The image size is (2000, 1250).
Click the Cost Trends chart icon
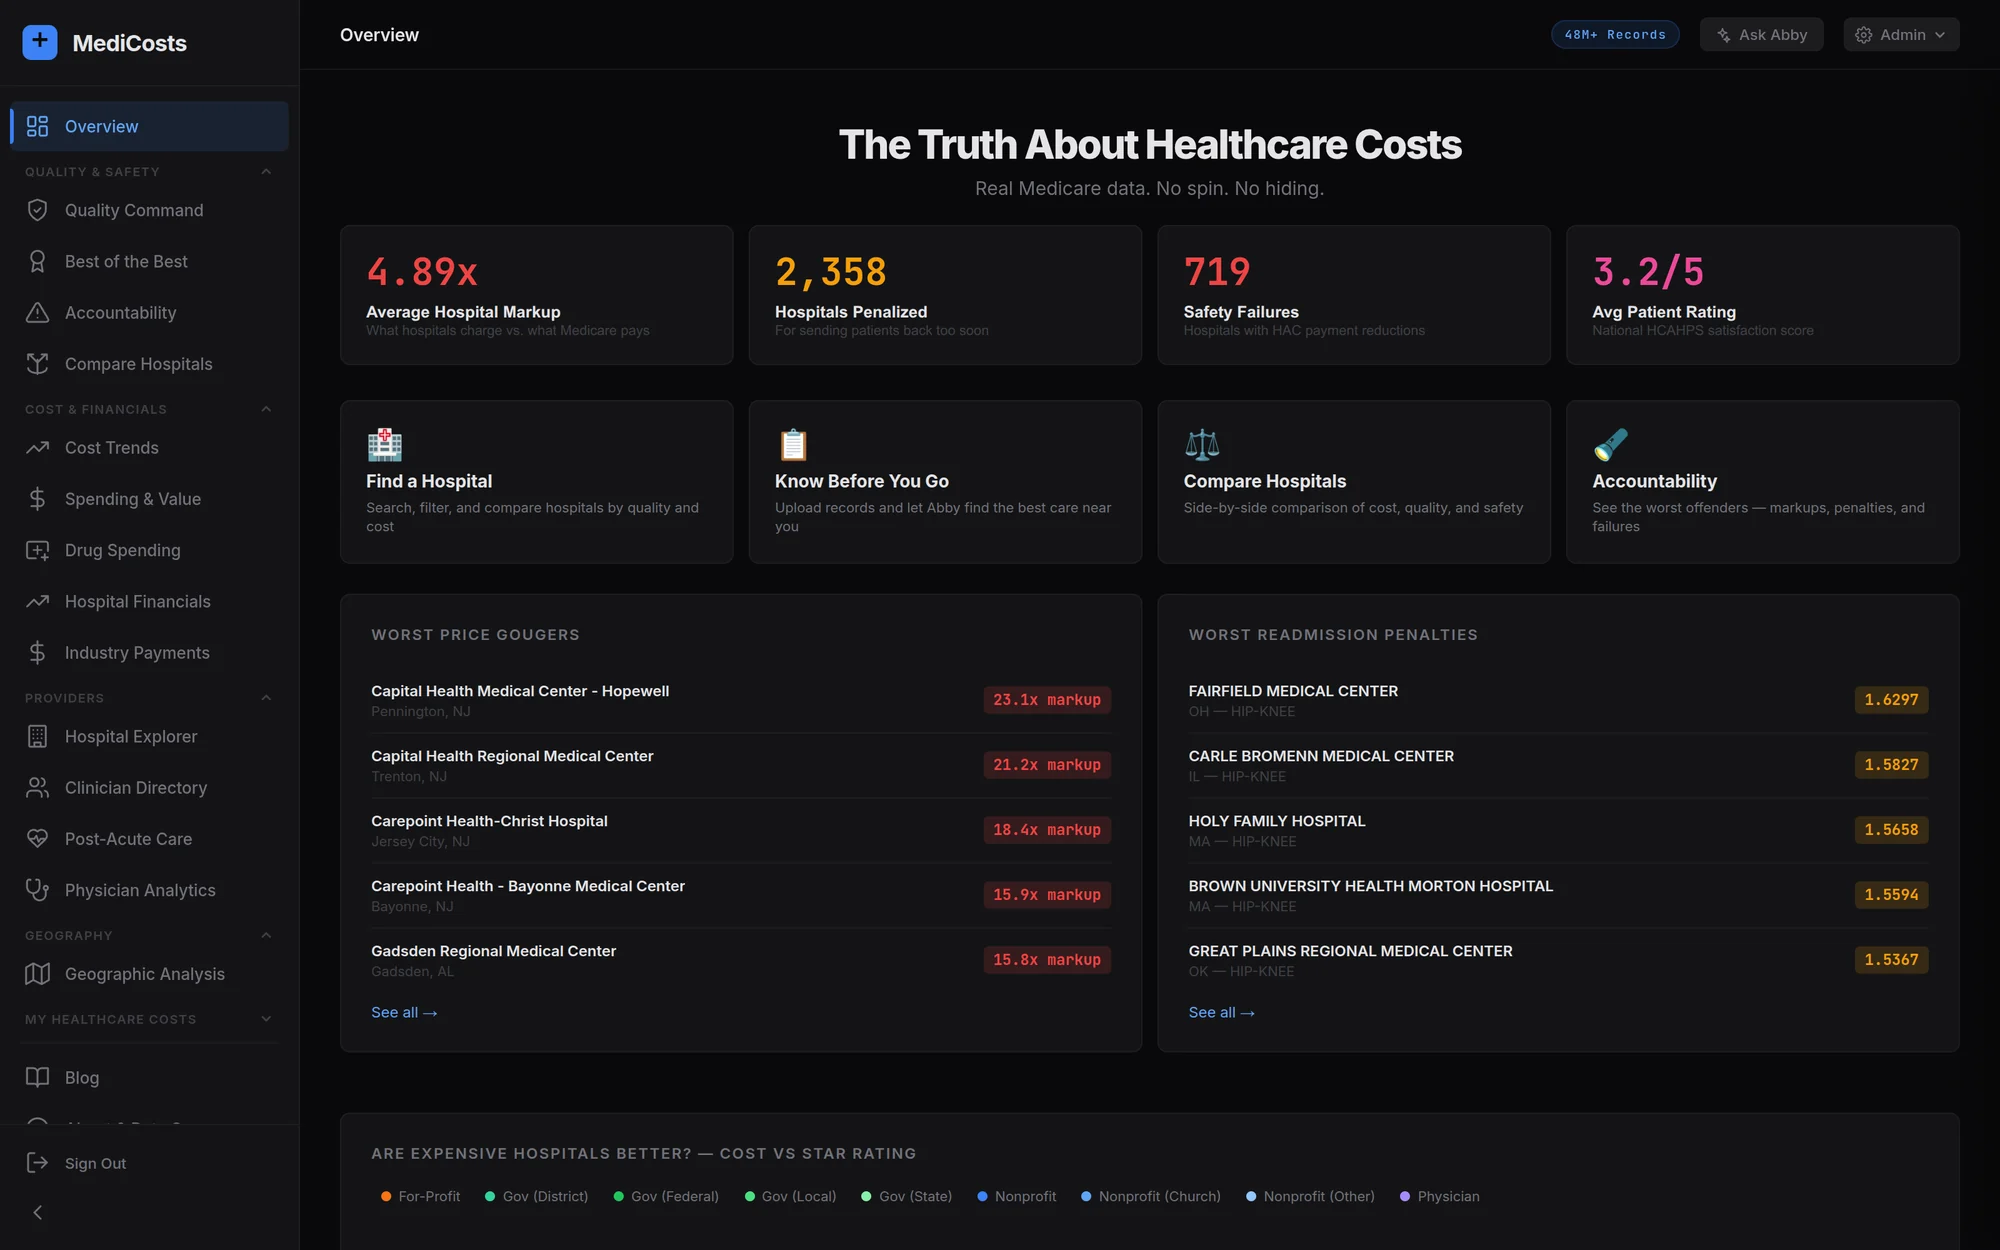pos(37,448)
